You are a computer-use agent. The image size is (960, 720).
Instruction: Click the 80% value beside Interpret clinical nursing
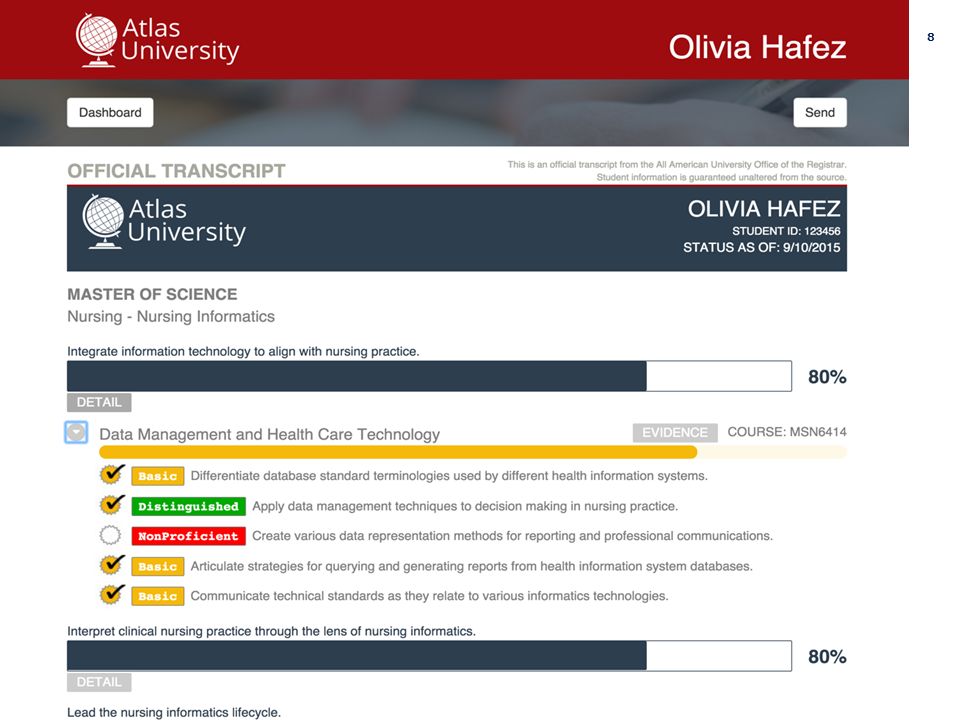coord(827,656)
